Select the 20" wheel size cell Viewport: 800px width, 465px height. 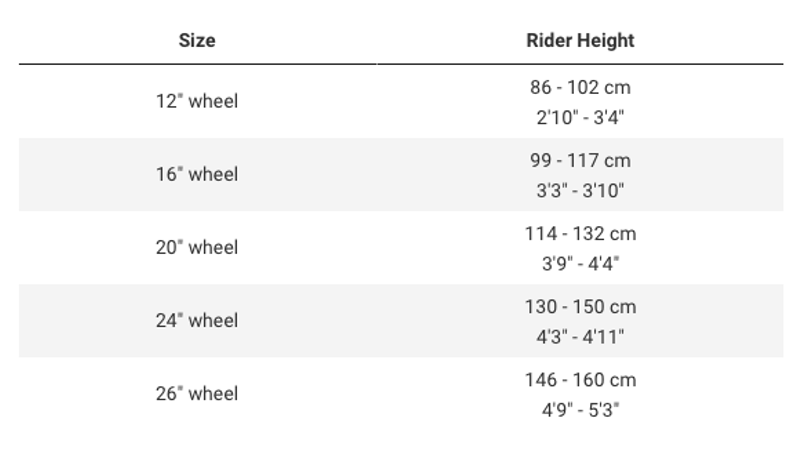tap(197, 247)
